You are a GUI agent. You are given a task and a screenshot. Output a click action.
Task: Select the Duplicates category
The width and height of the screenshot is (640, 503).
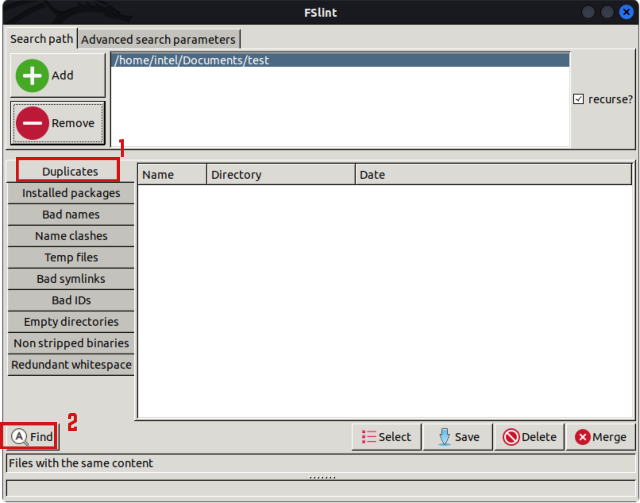(x=70, y=171)
